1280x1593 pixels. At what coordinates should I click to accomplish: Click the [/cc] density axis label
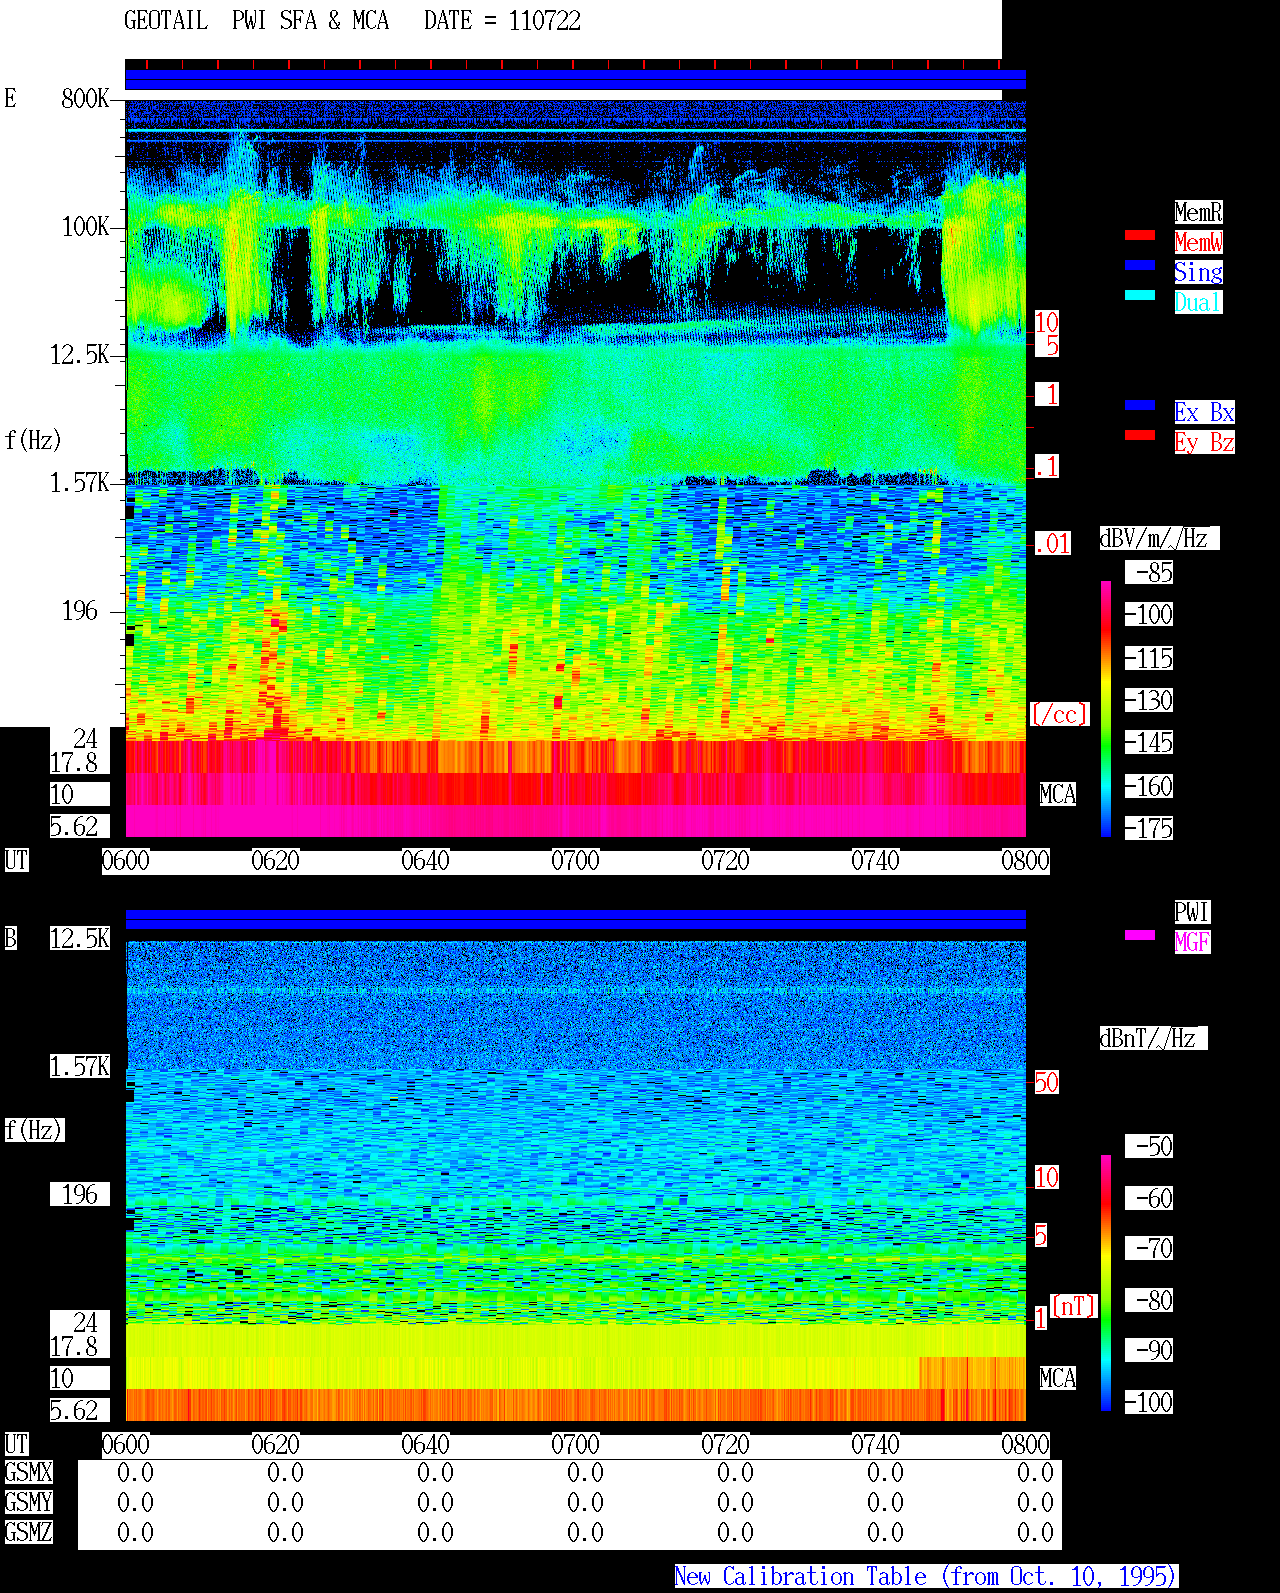(x=1059, y=714)
